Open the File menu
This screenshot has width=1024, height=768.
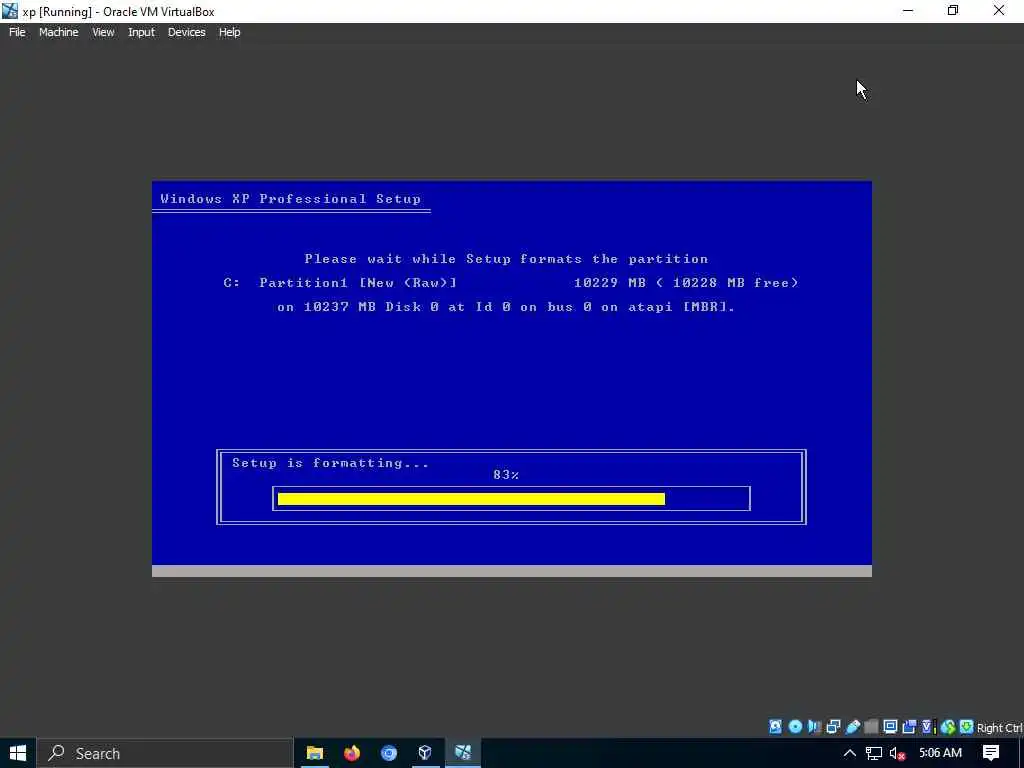[17, 32]
